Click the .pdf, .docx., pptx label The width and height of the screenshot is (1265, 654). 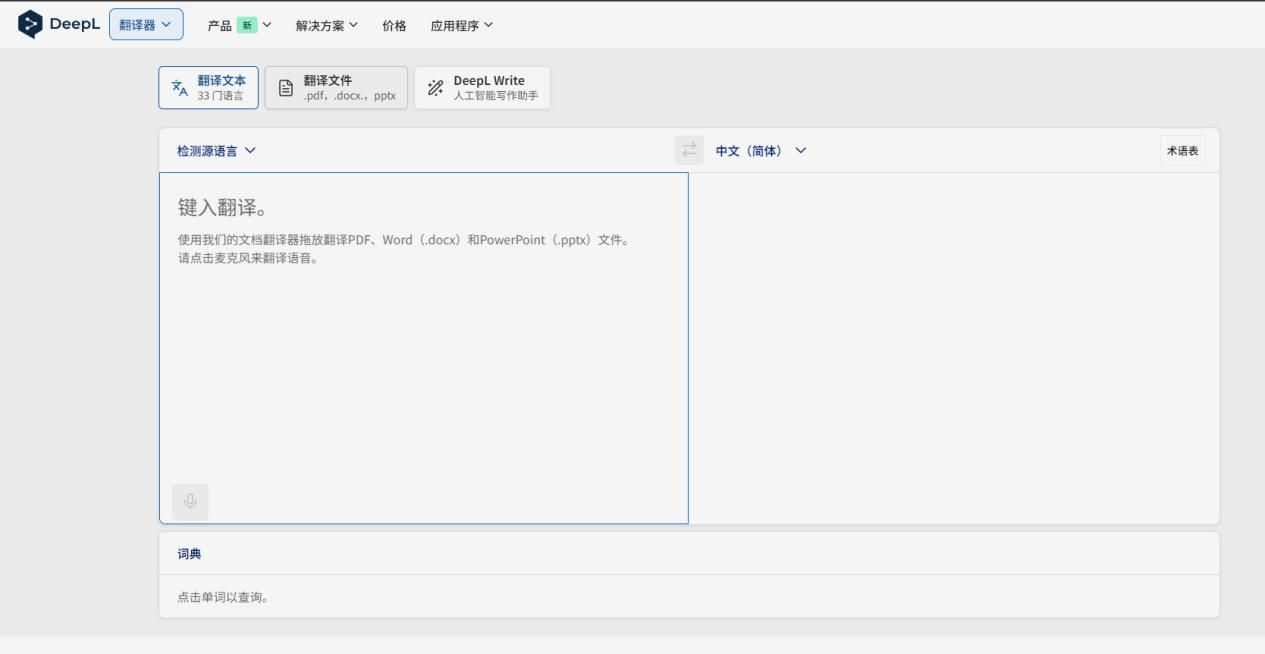(x=349, y=96)
